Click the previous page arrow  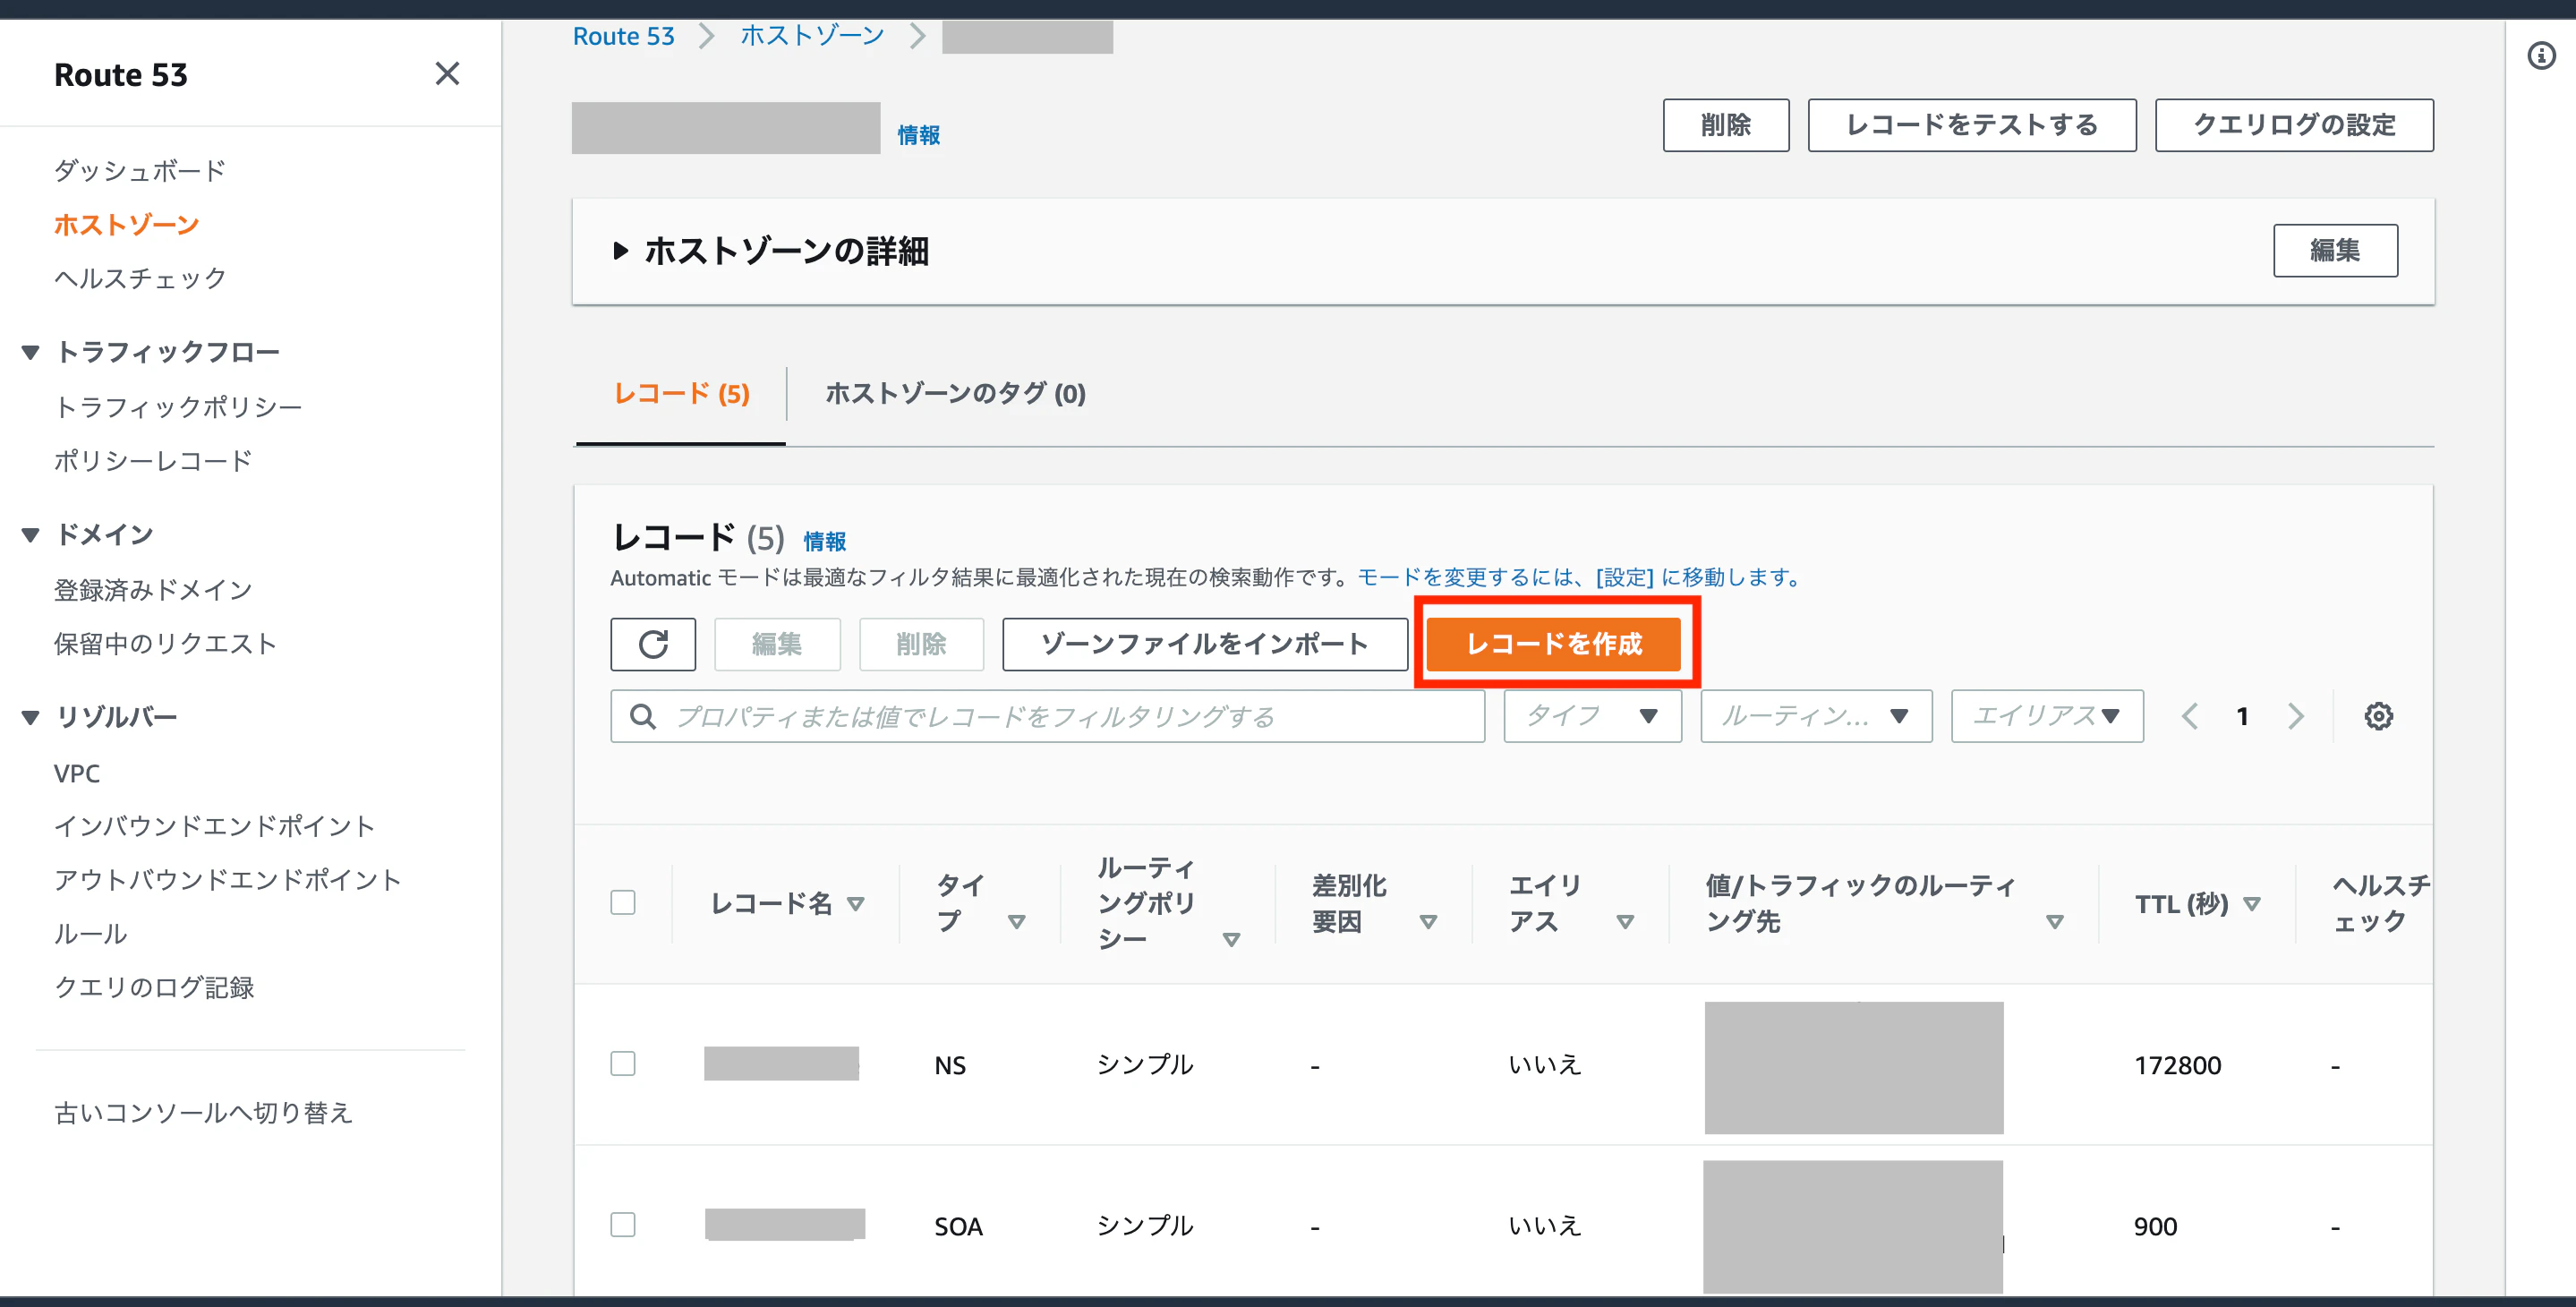[x=2190, y=715]
